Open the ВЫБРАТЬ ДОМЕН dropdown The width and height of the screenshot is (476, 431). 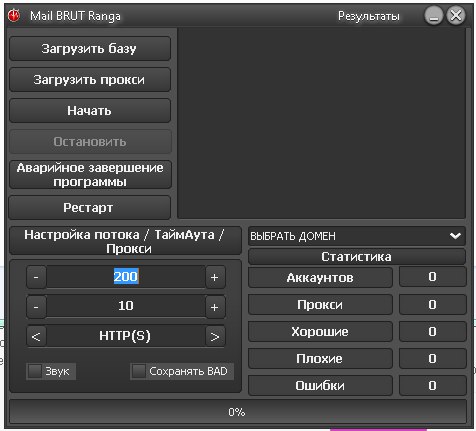pos(357,236)
